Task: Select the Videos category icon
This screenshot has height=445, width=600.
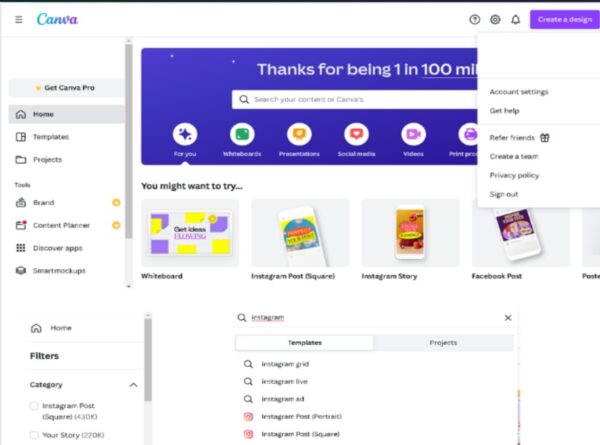Action: pos(412,134)
